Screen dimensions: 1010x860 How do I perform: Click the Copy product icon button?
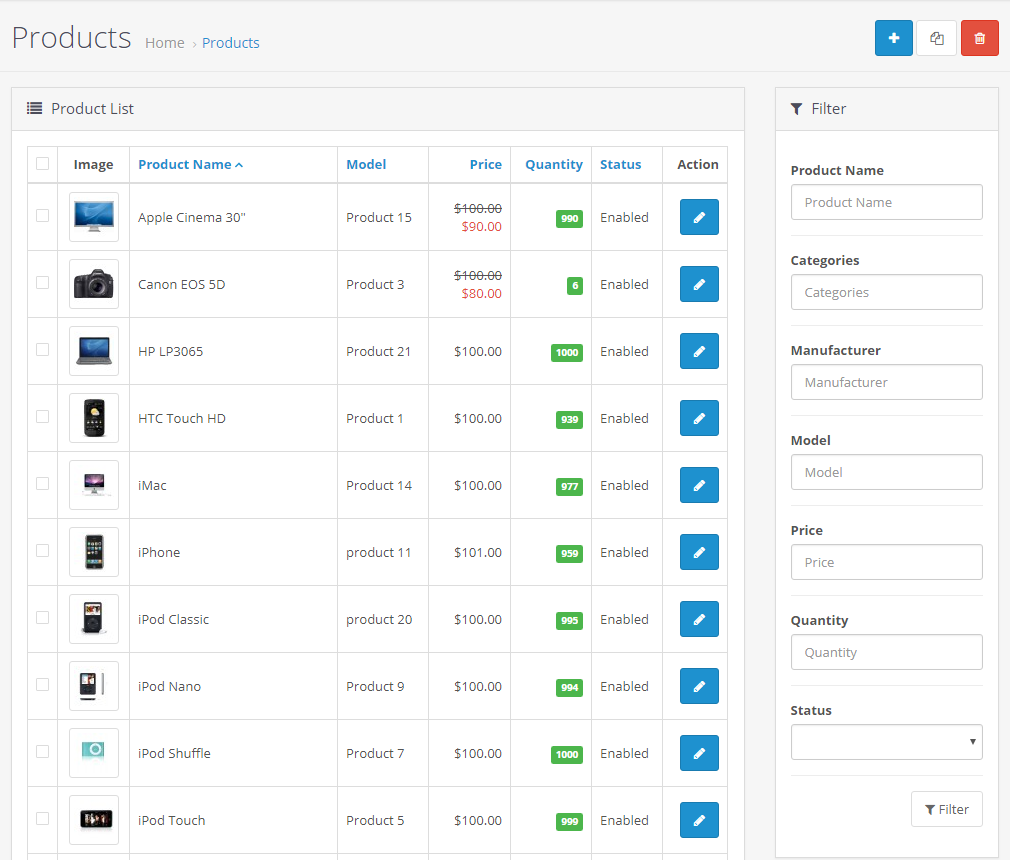click(937, 38)
